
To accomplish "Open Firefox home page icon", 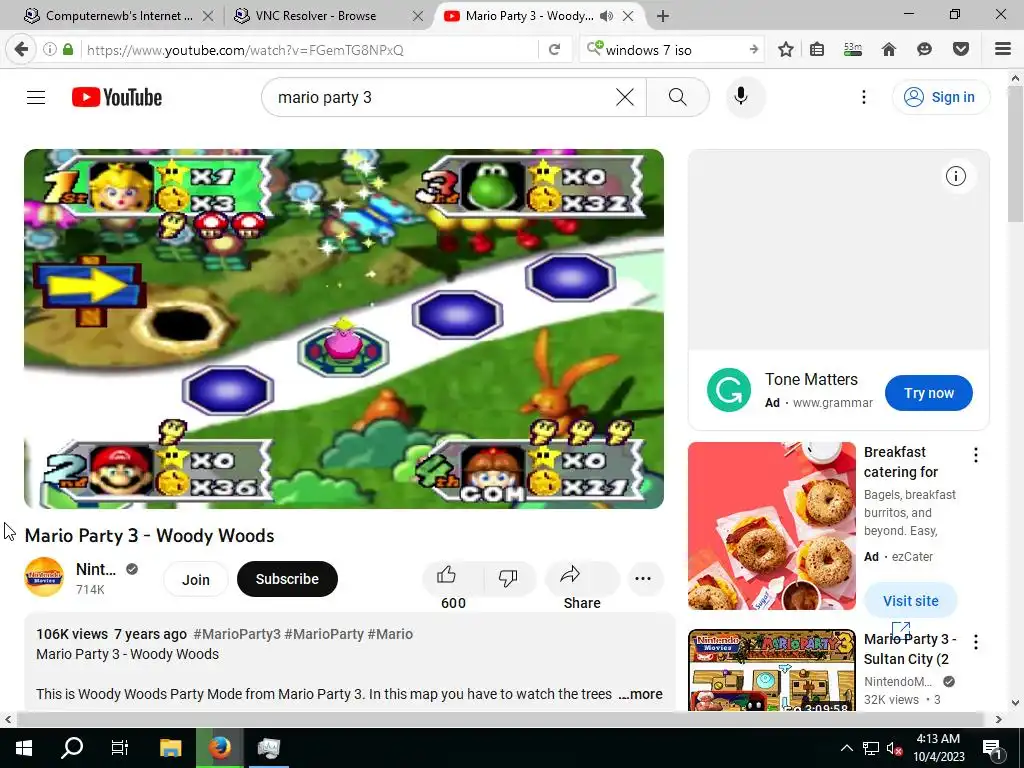I will 889,49.
